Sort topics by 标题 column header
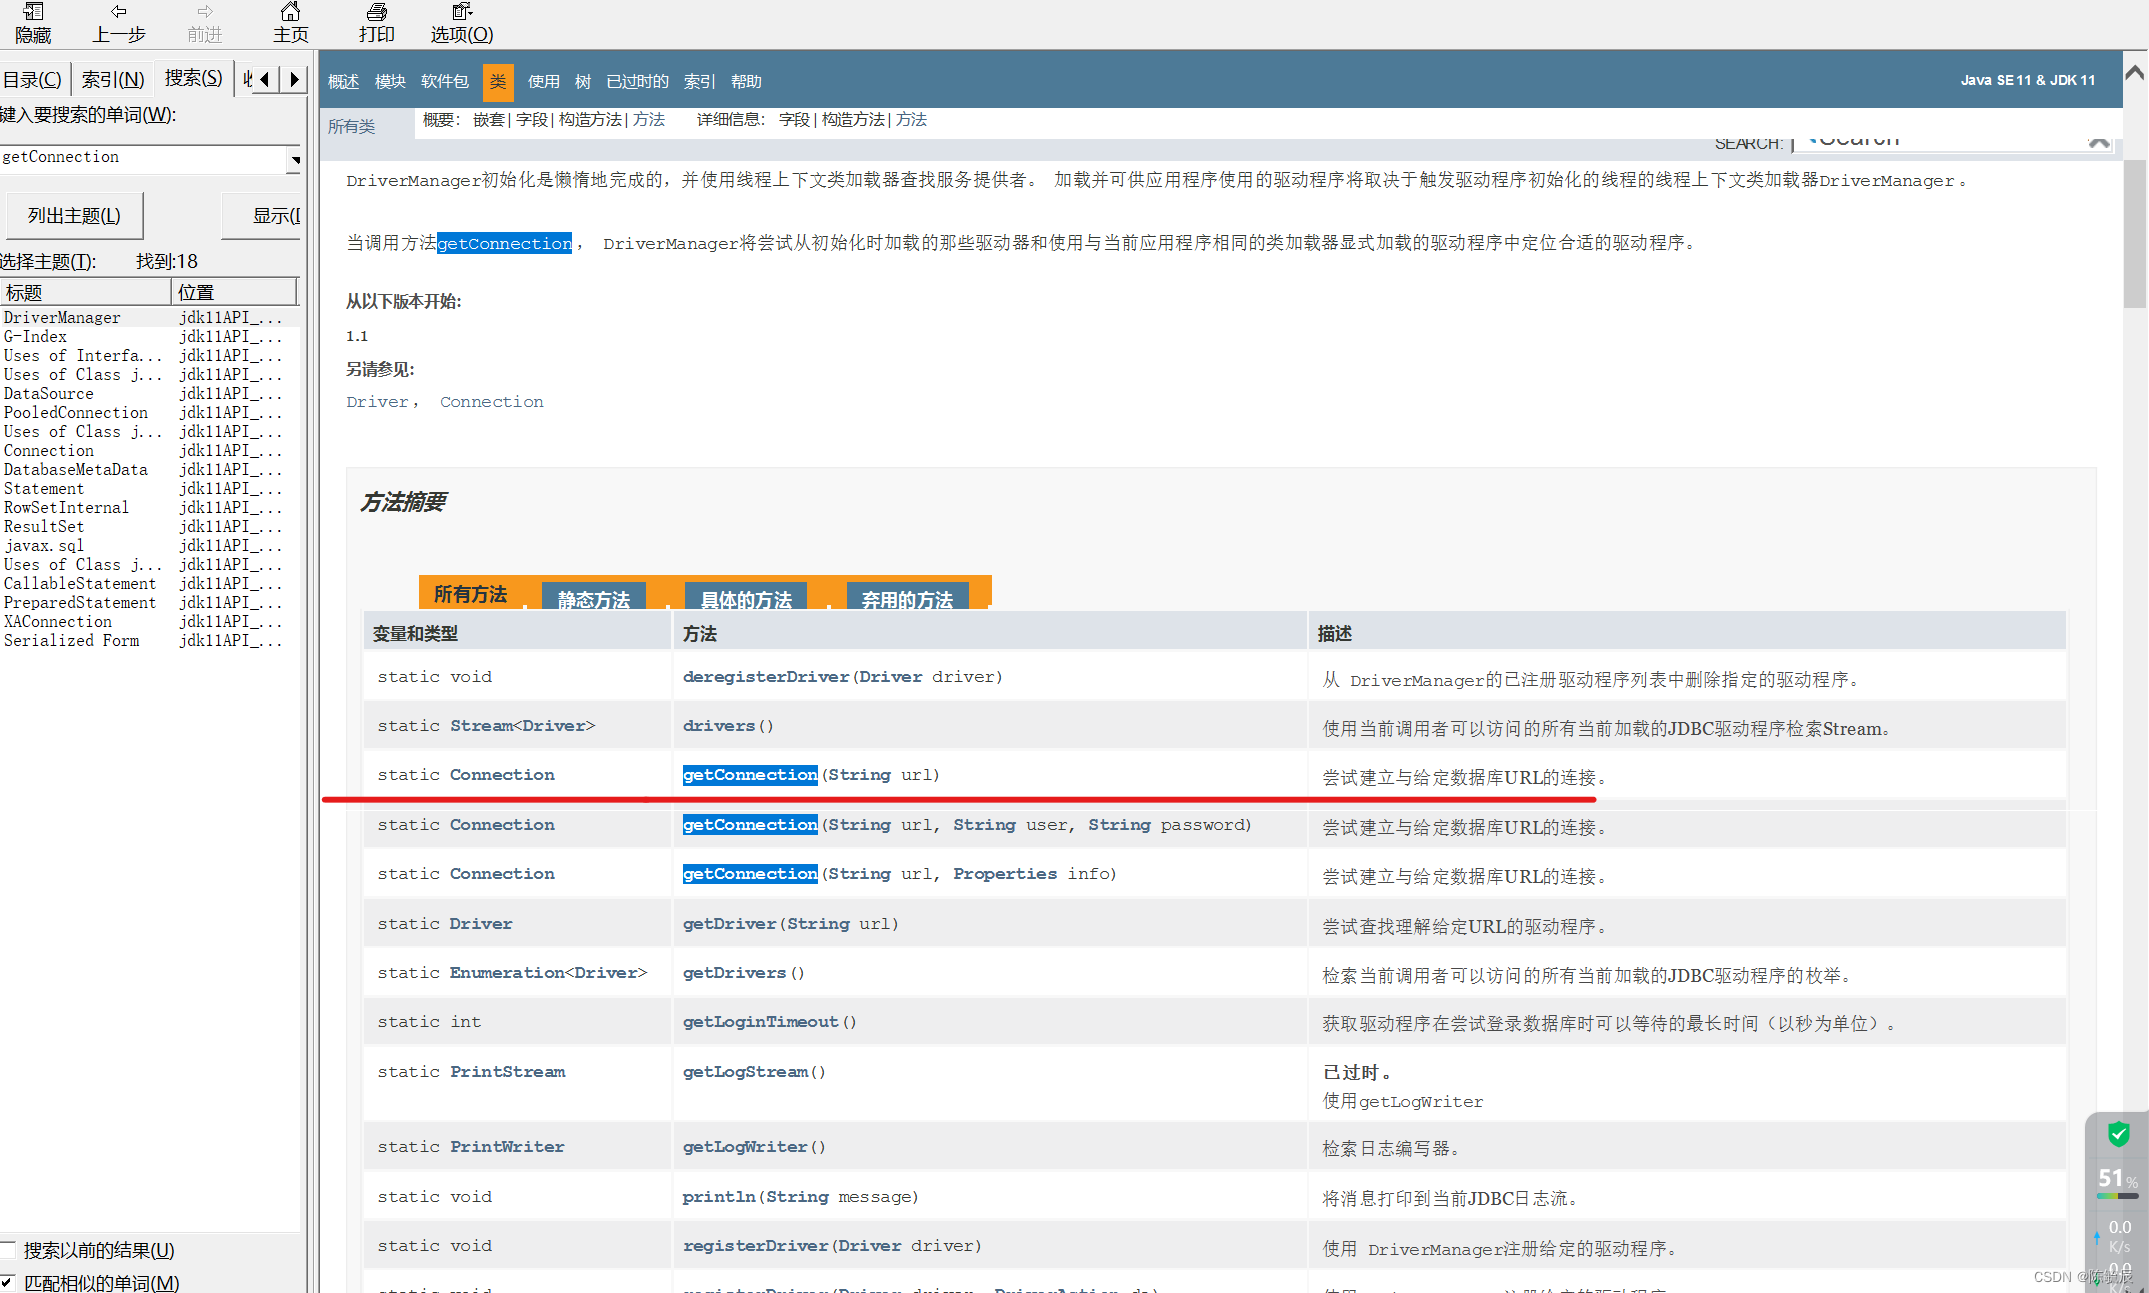This screenshot has height=1293, width=2149. click(86, 292)
